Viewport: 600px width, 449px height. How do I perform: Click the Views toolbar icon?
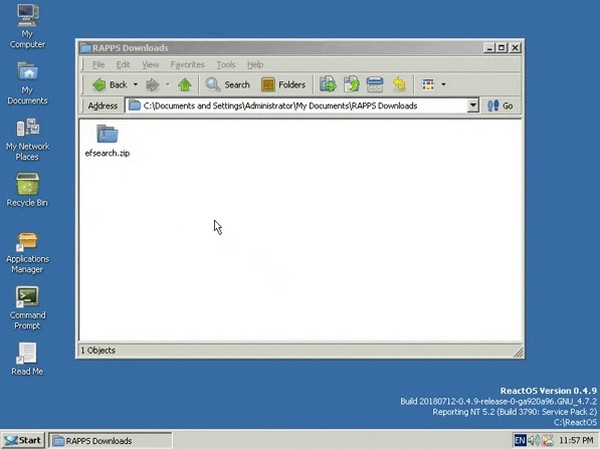(428, 85)
